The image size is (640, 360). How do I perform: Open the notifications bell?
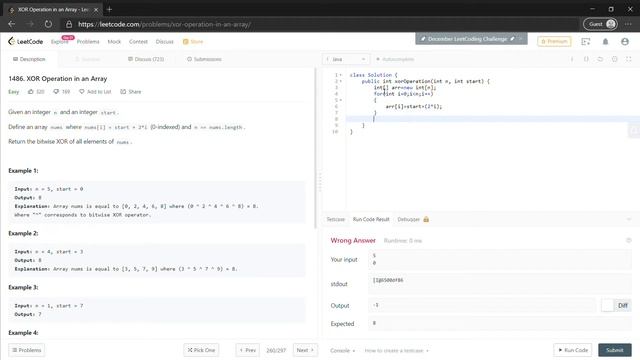(605, 42)
